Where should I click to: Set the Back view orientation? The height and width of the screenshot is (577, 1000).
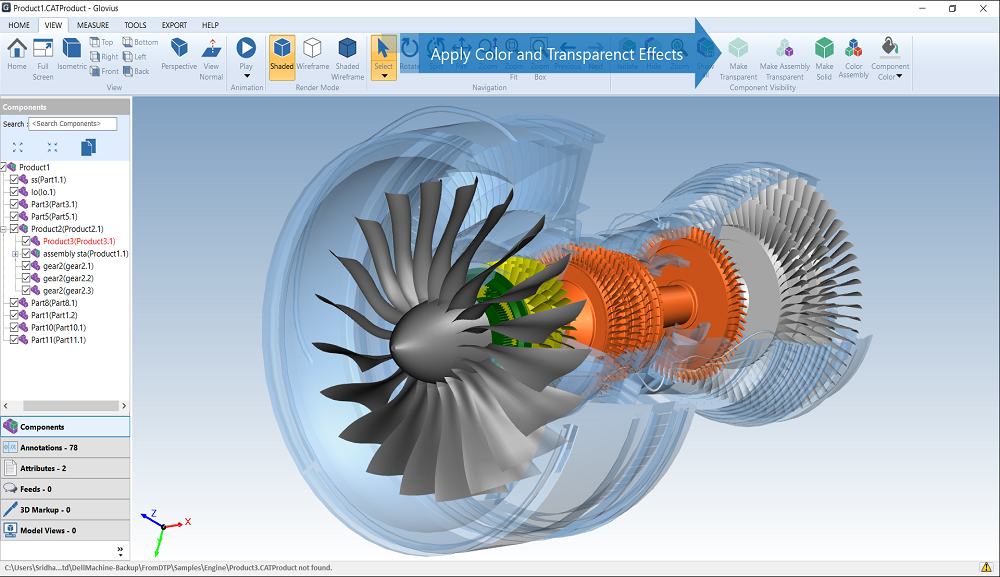[x=136, y=71]
